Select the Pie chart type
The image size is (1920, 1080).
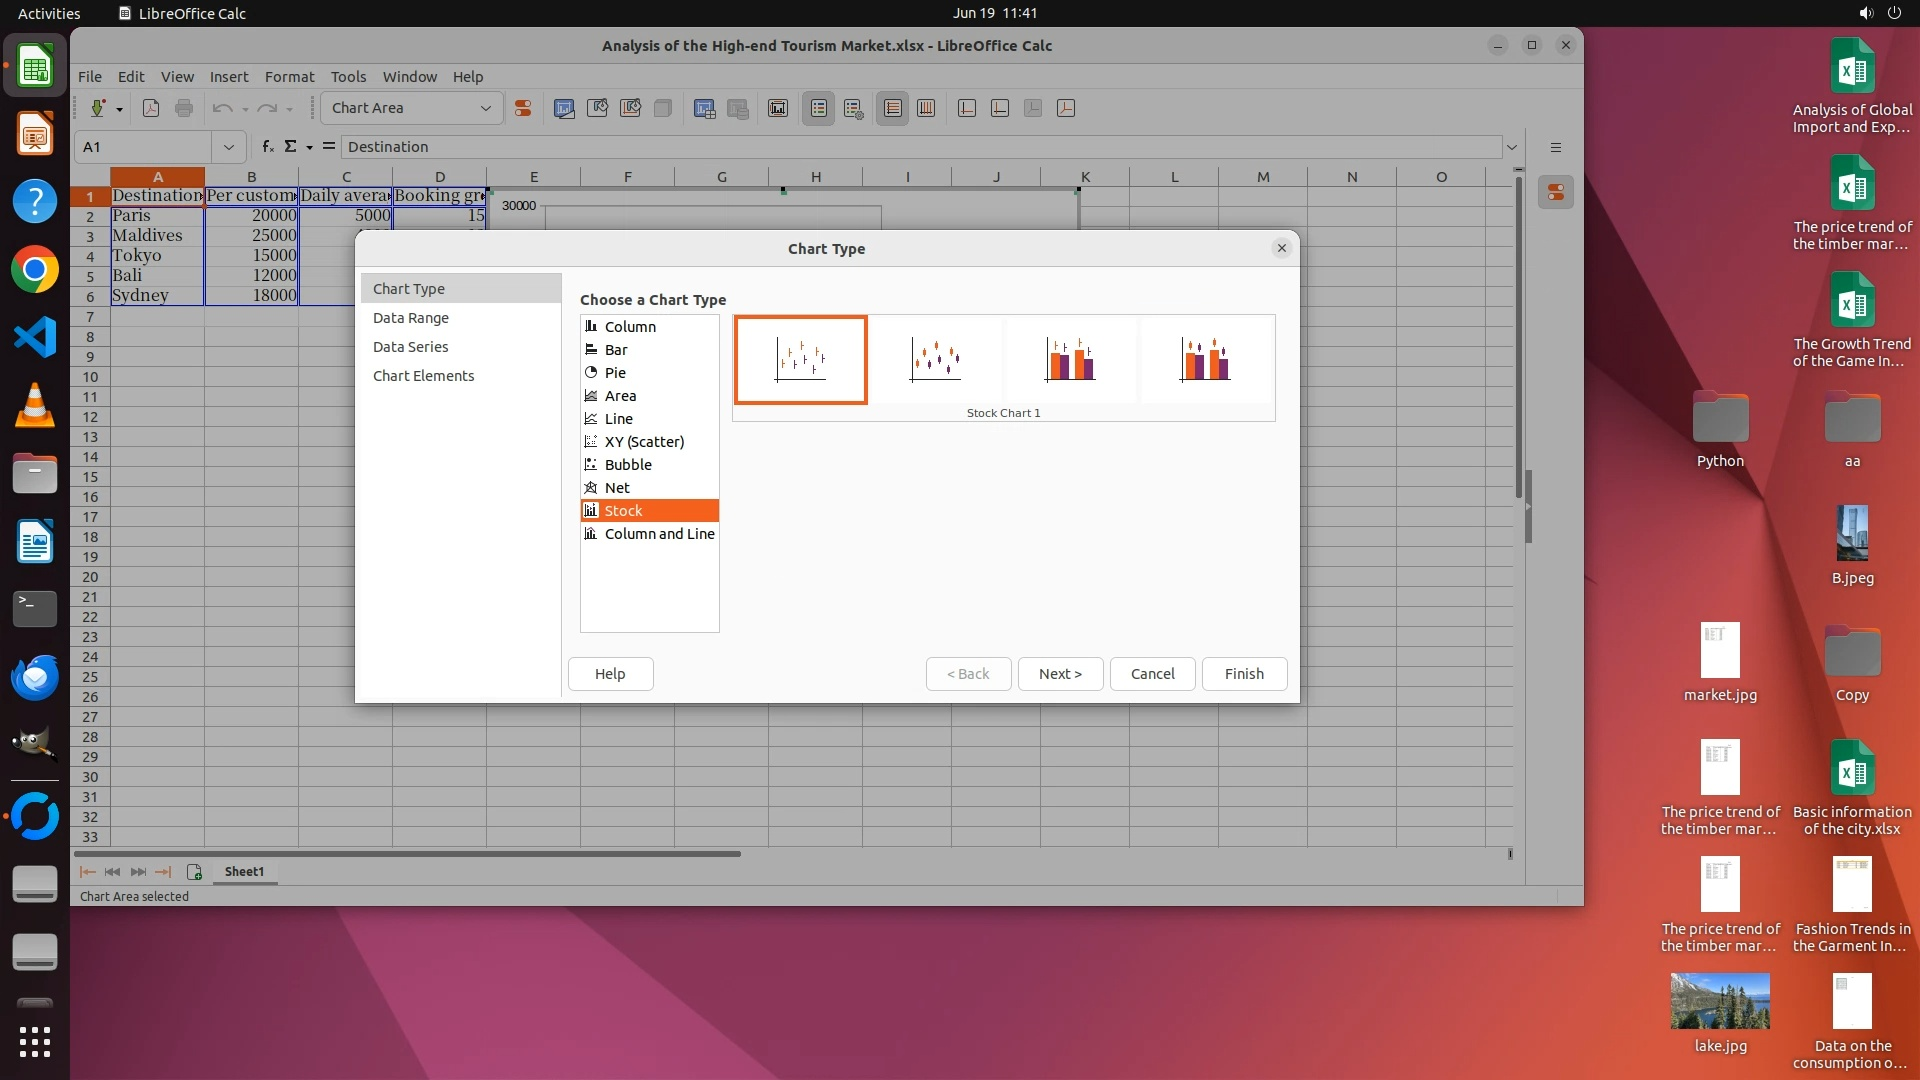[615, 373]
